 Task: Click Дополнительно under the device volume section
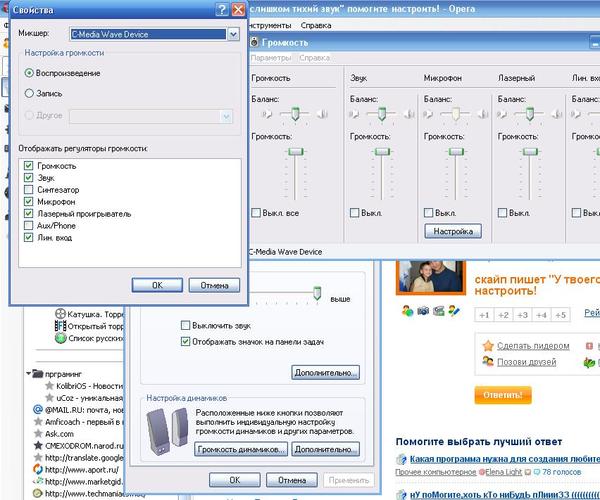326,373
